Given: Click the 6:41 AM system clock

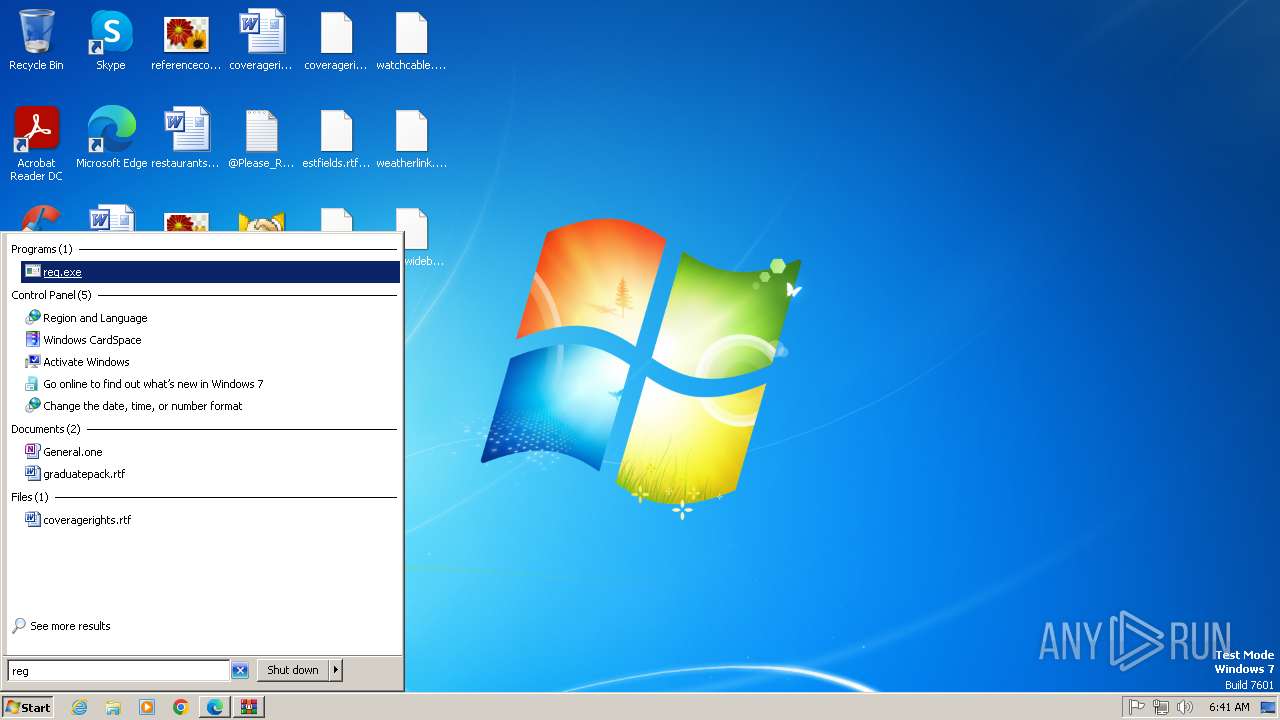Looking at the screenshot, I should (x=1229, y=707).
